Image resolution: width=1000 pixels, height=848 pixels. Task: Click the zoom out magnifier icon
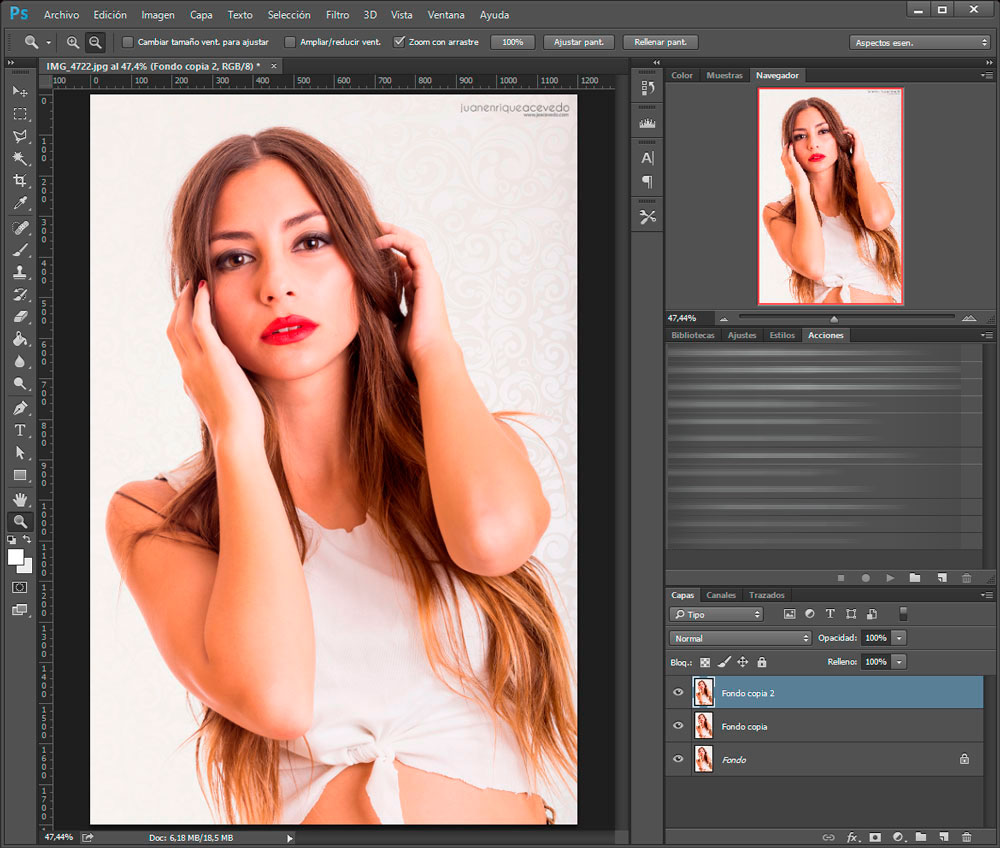(x=95, y=42)
